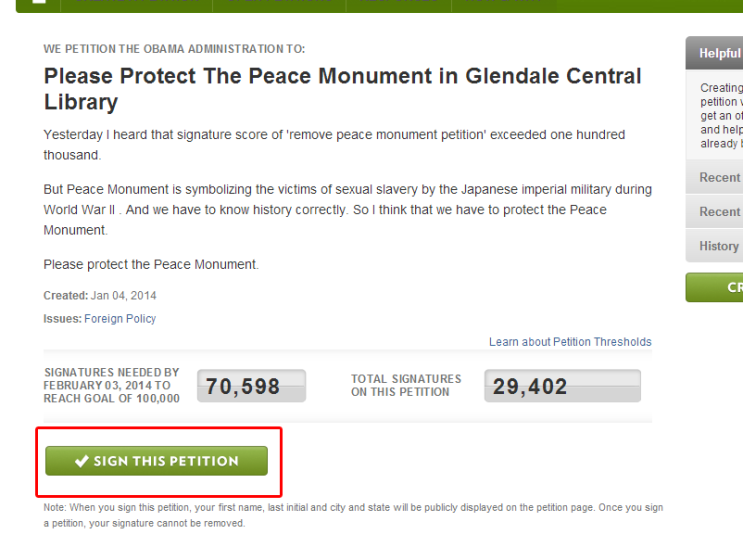Select the Recent tab just below the helpful text
Screen dimensions: 743x534
(x=714, y=177)
